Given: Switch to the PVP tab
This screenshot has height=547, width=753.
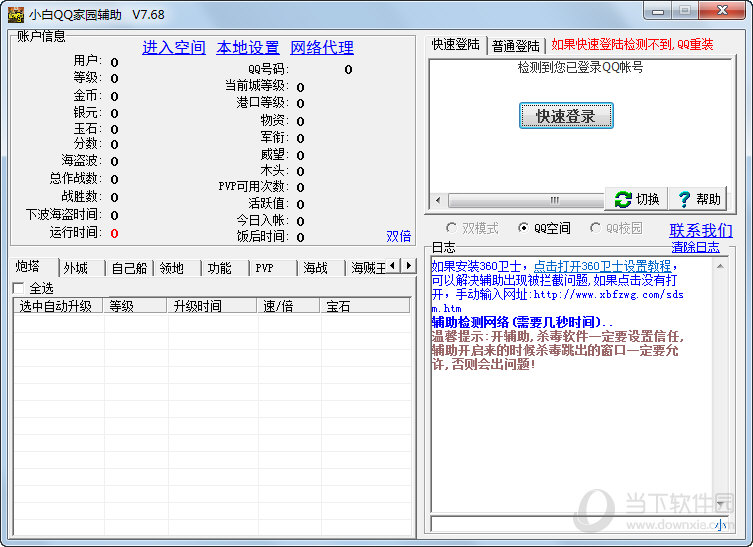Looking at the screenshot, I should [273, 268].
